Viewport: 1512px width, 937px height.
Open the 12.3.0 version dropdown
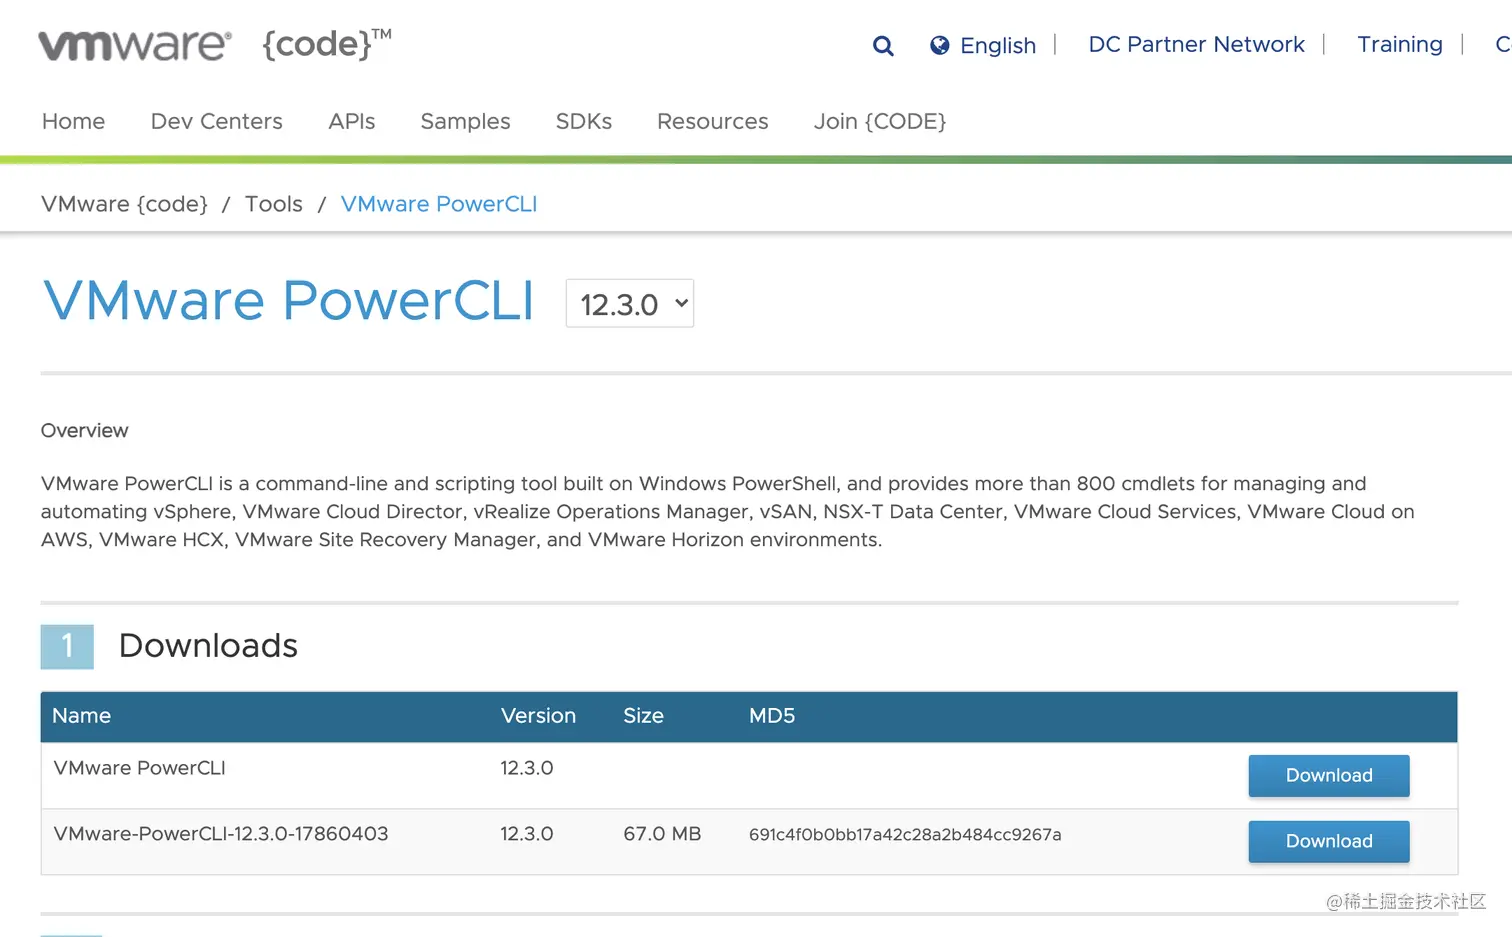629,303
